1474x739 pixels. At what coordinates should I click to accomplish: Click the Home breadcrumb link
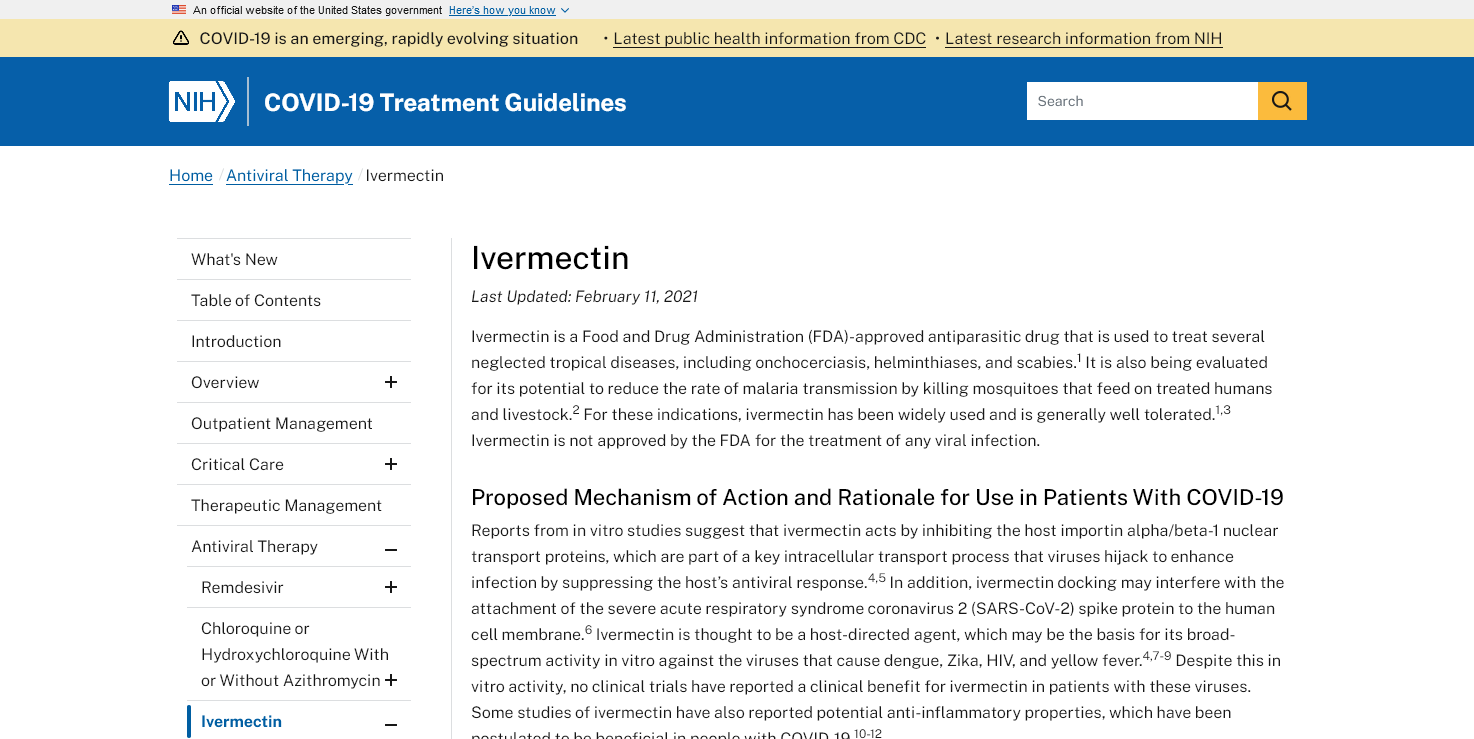coord(191,175)
